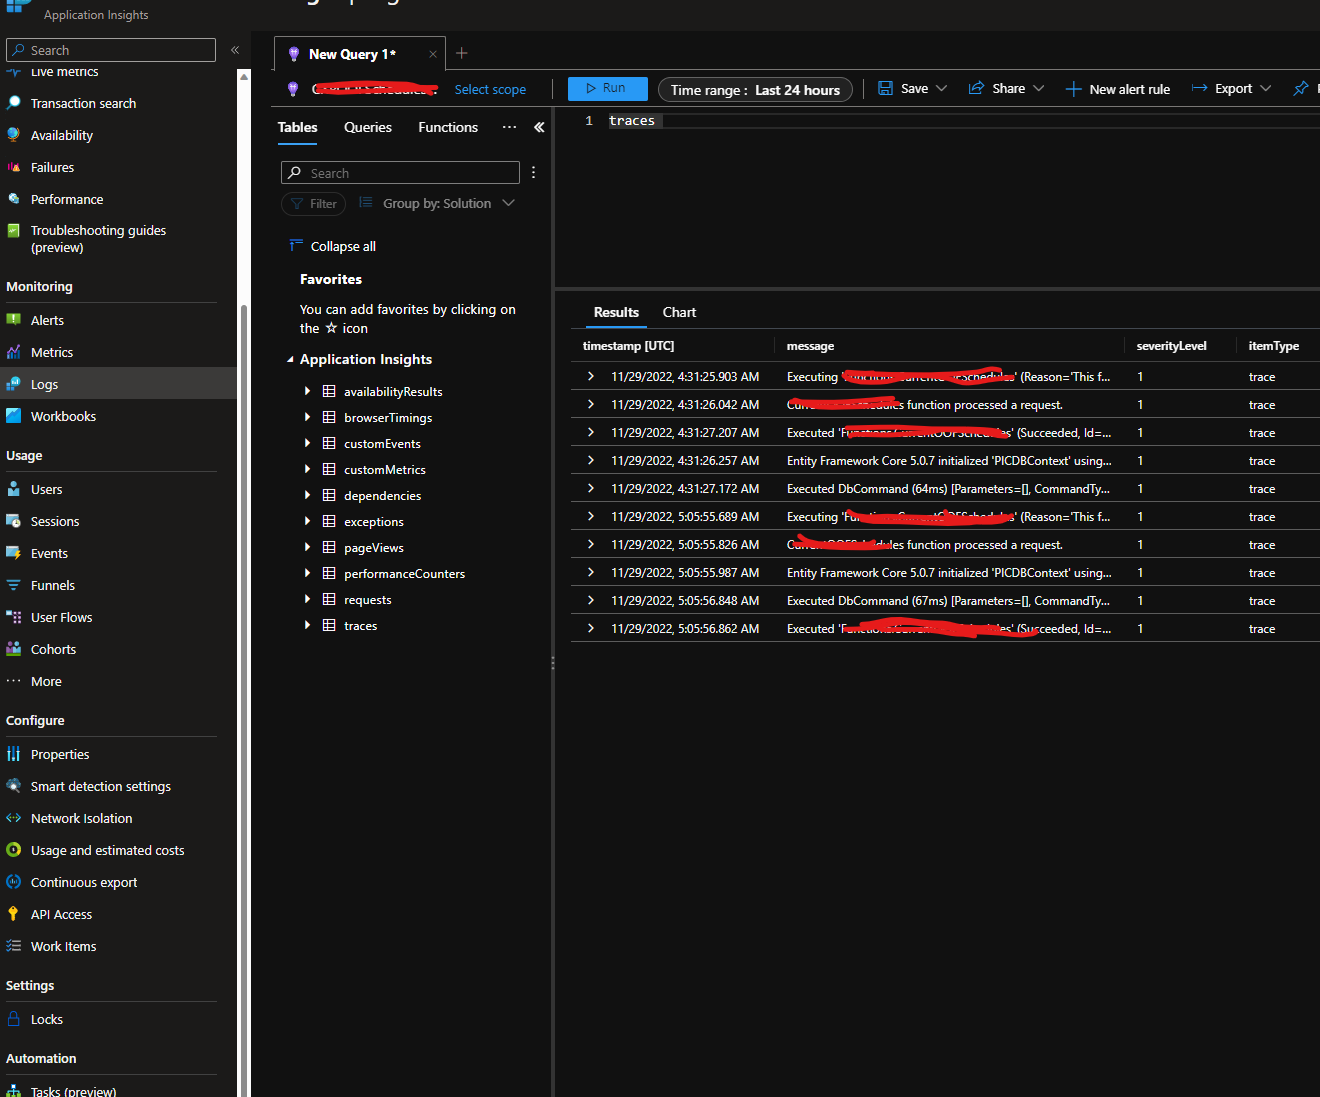This screenshot has width=1320, height=1097.
Task: Open Smart detection settings
Action: (x=100, y=786)
